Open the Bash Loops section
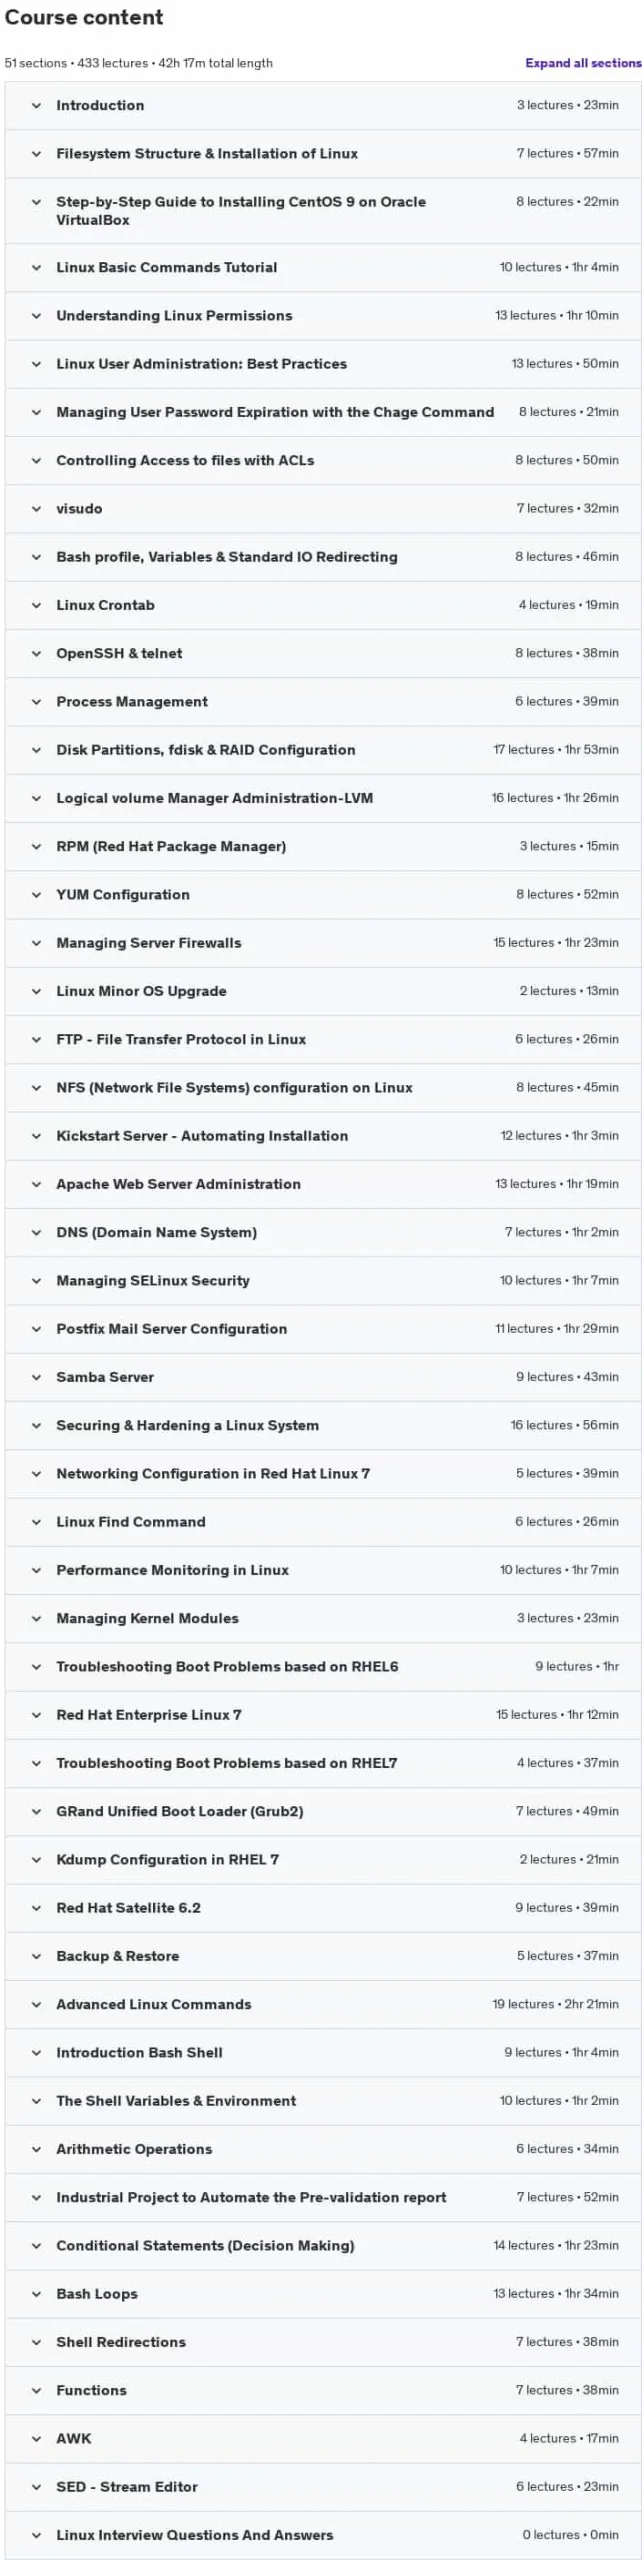Image resolution: width=642 pixels, height=2560 pixels. [323, 2293]
